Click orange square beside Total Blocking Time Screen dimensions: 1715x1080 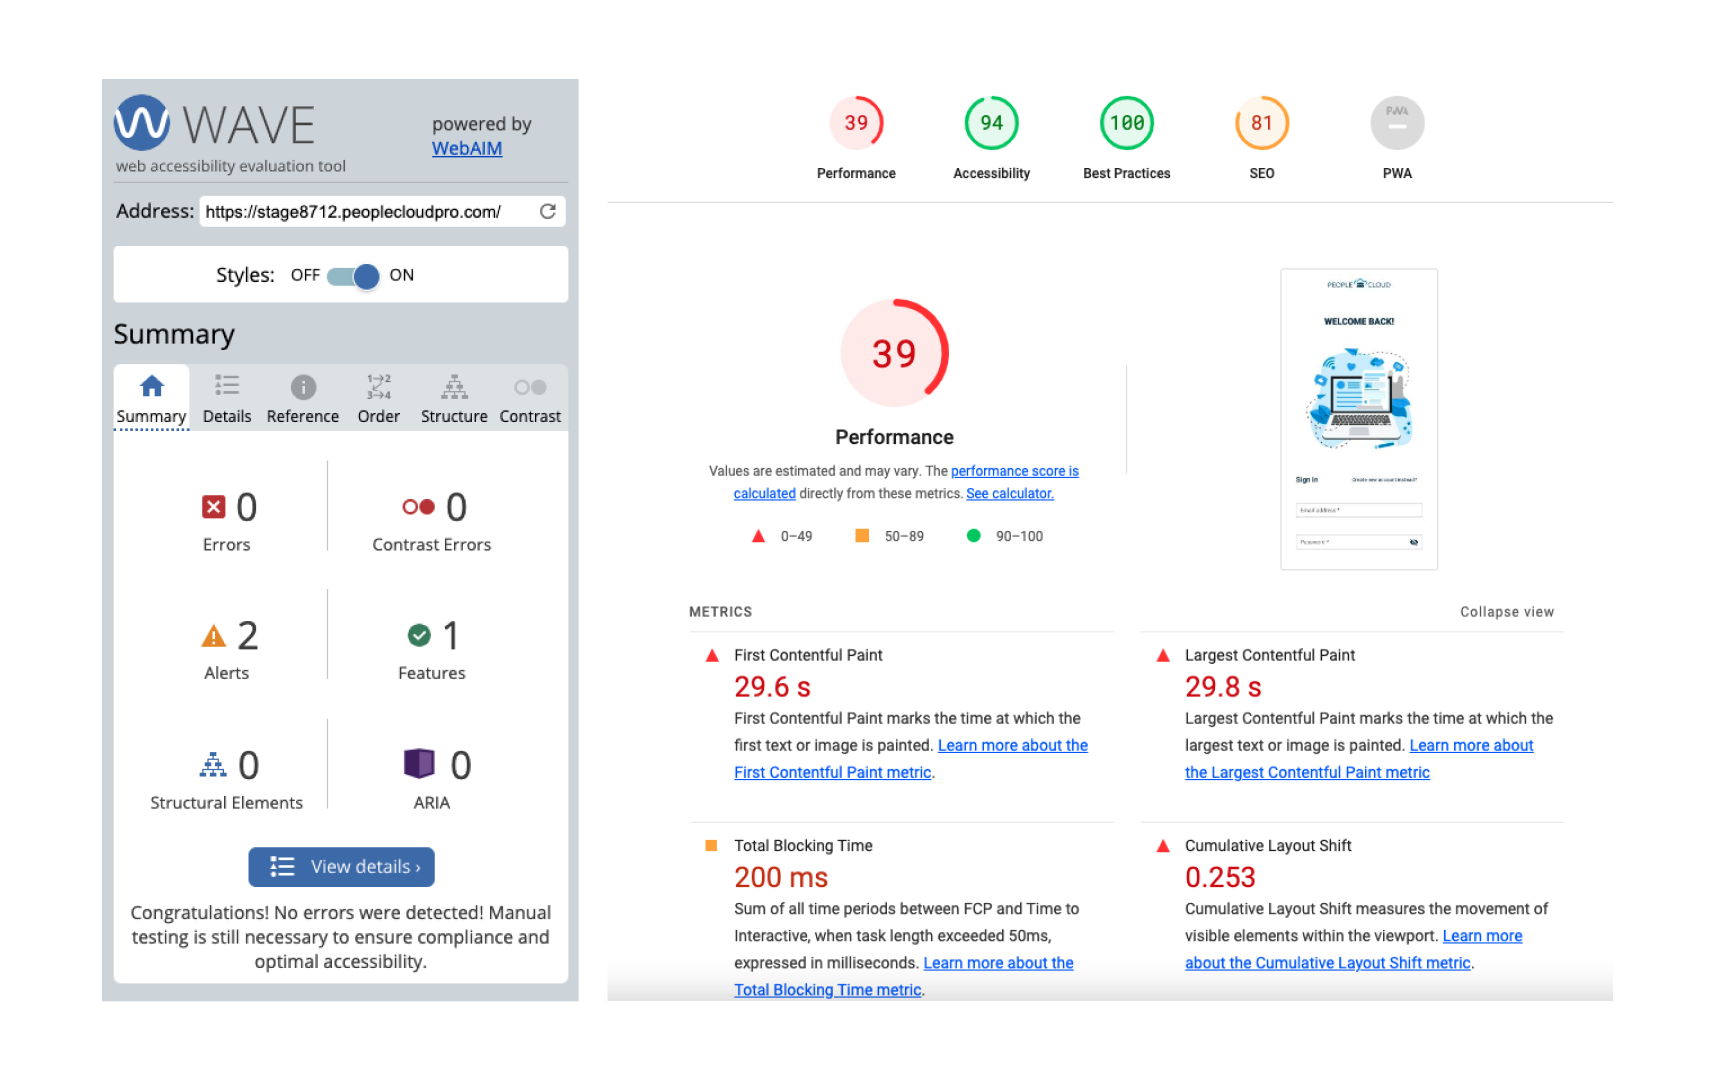711,846
